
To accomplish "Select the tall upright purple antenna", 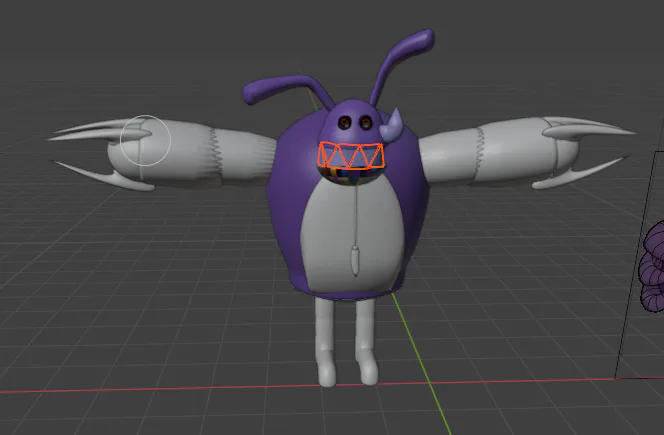I will pos(402,66).
